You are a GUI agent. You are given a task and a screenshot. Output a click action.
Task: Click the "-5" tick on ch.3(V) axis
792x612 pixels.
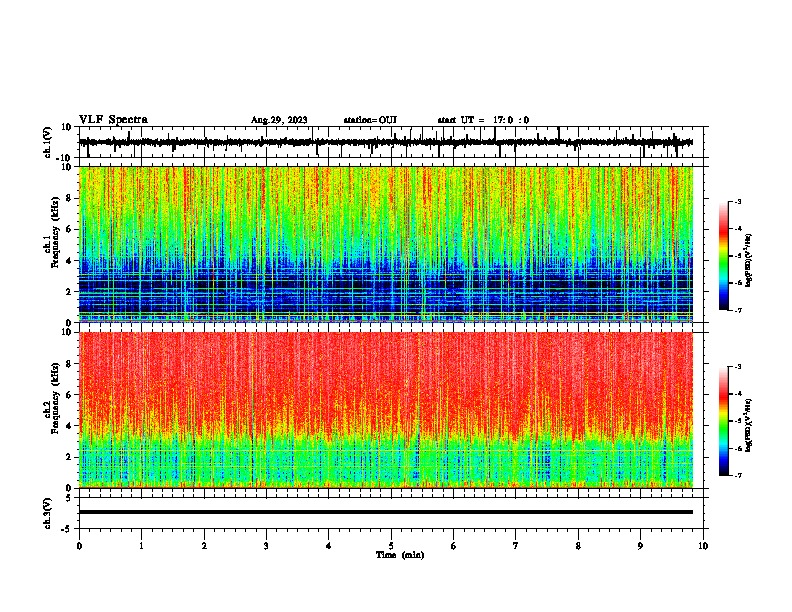tap(67, 529)
